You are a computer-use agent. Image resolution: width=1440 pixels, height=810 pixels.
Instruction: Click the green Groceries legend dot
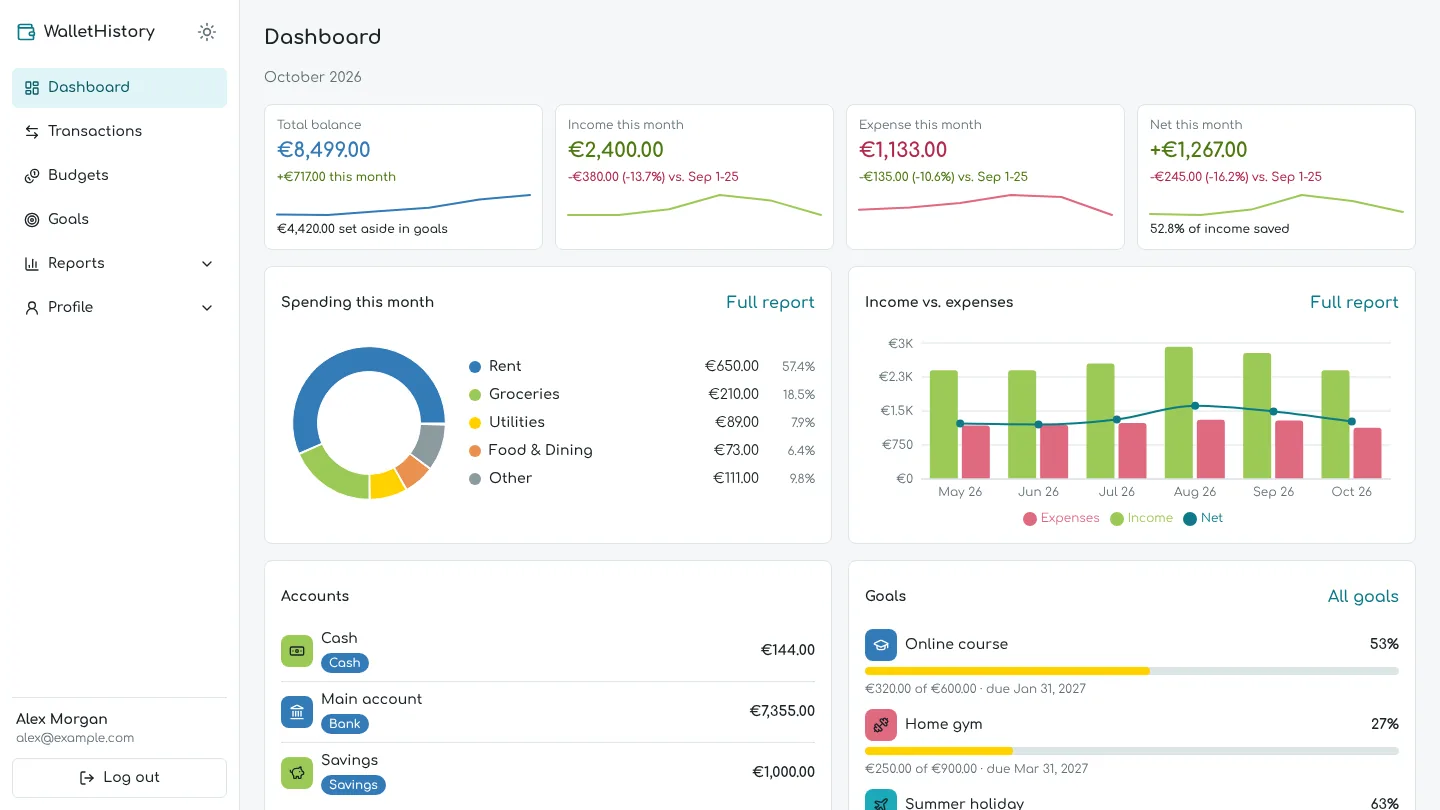tap(475, 395)
